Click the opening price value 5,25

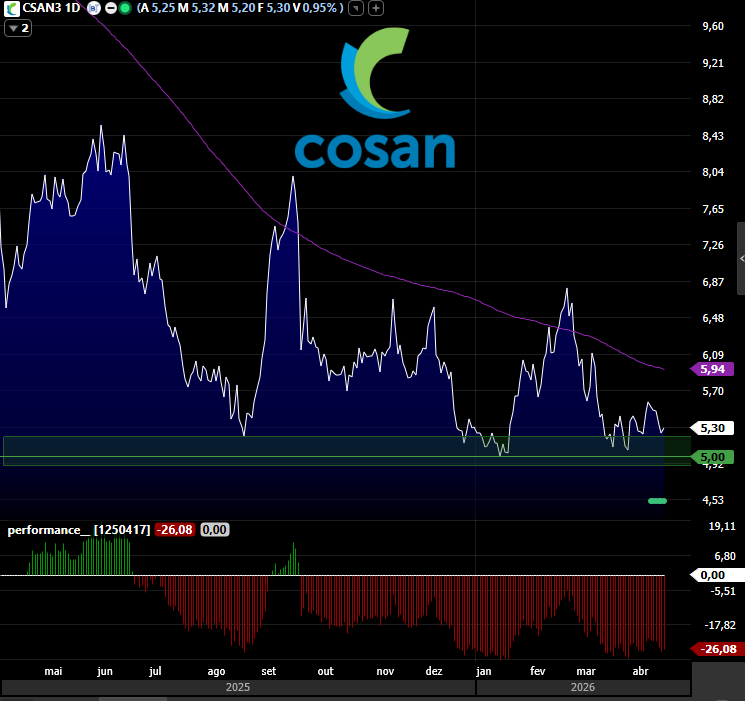pyautogui.click(x=163, y=8)
